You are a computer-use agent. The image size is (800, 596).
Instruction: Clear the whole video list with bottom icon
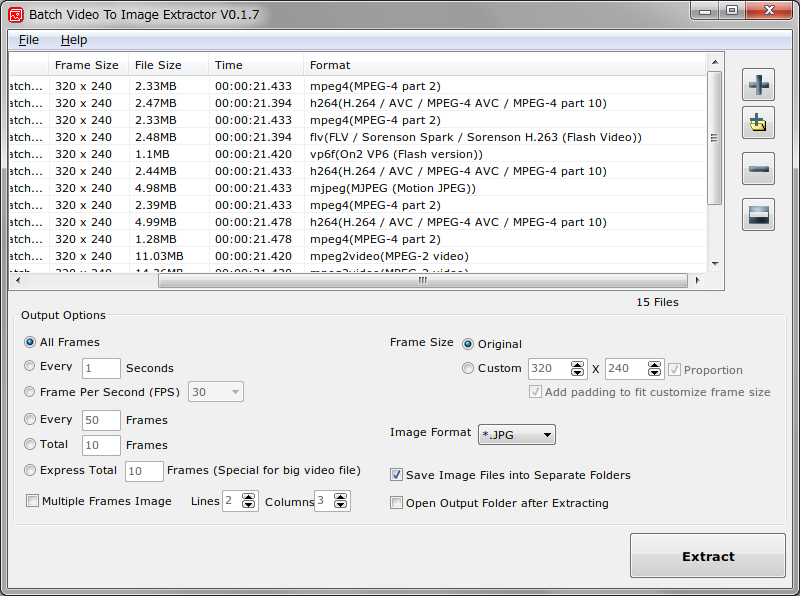[758, 214]
